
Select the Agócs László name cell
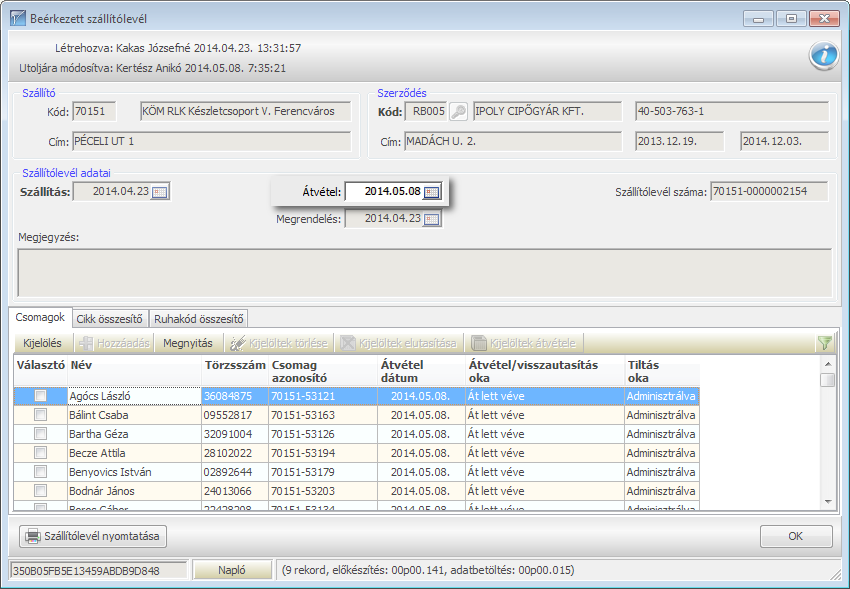(x=134, y=396)
